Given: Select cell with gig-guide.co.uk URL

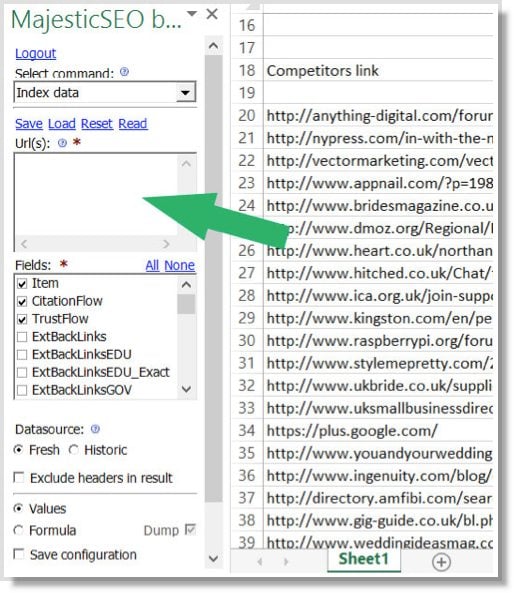Looking at the screenshot, I should pos(378,521).
